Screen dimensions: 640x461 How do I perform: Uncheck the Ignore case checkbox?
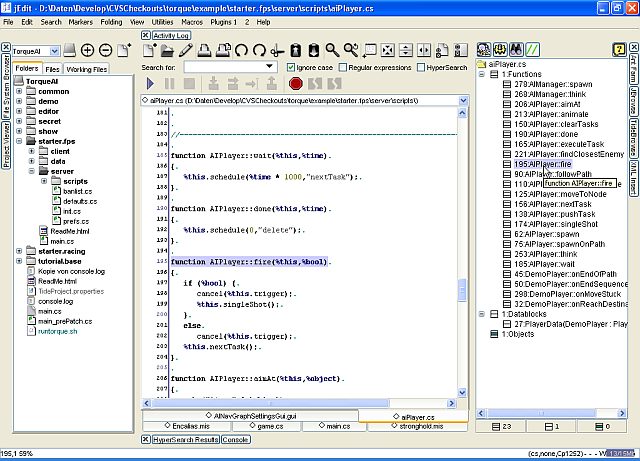[x=291, y=67]
